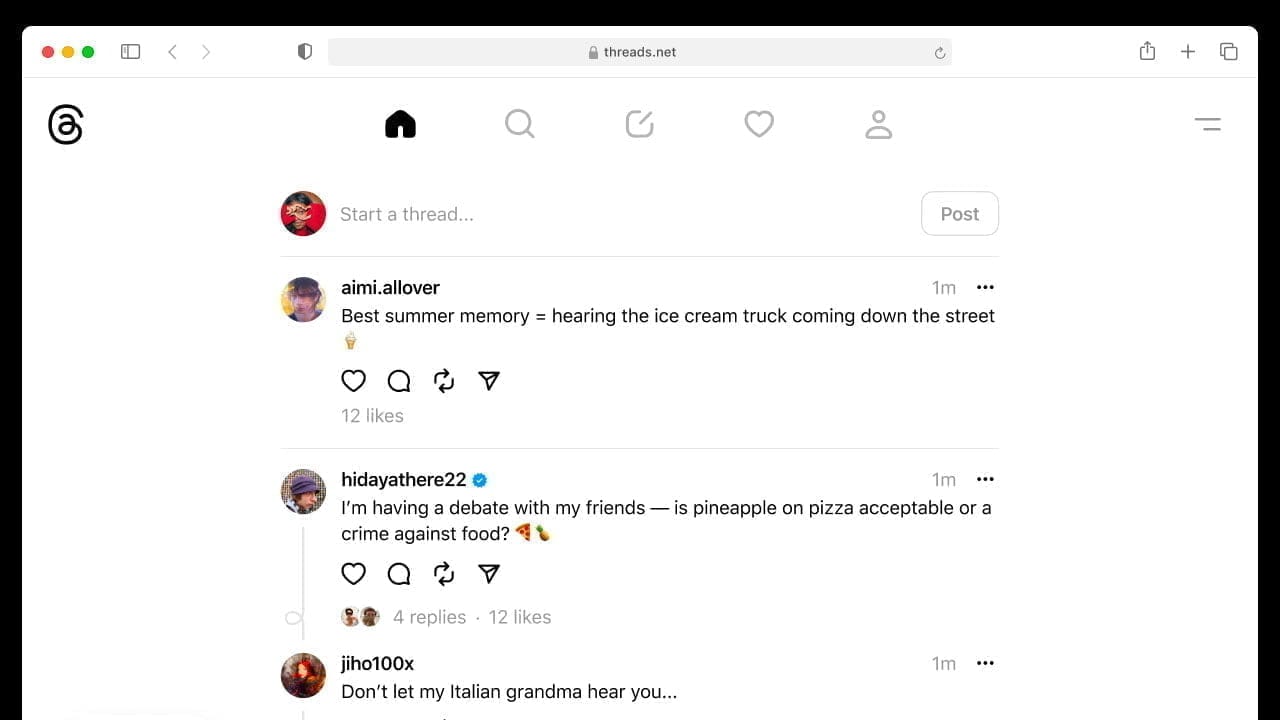The height and width of the screenshot is (720, 1280).
Task: Share hidayathere22's post via the send icon
Action: [x=488, y=574]
